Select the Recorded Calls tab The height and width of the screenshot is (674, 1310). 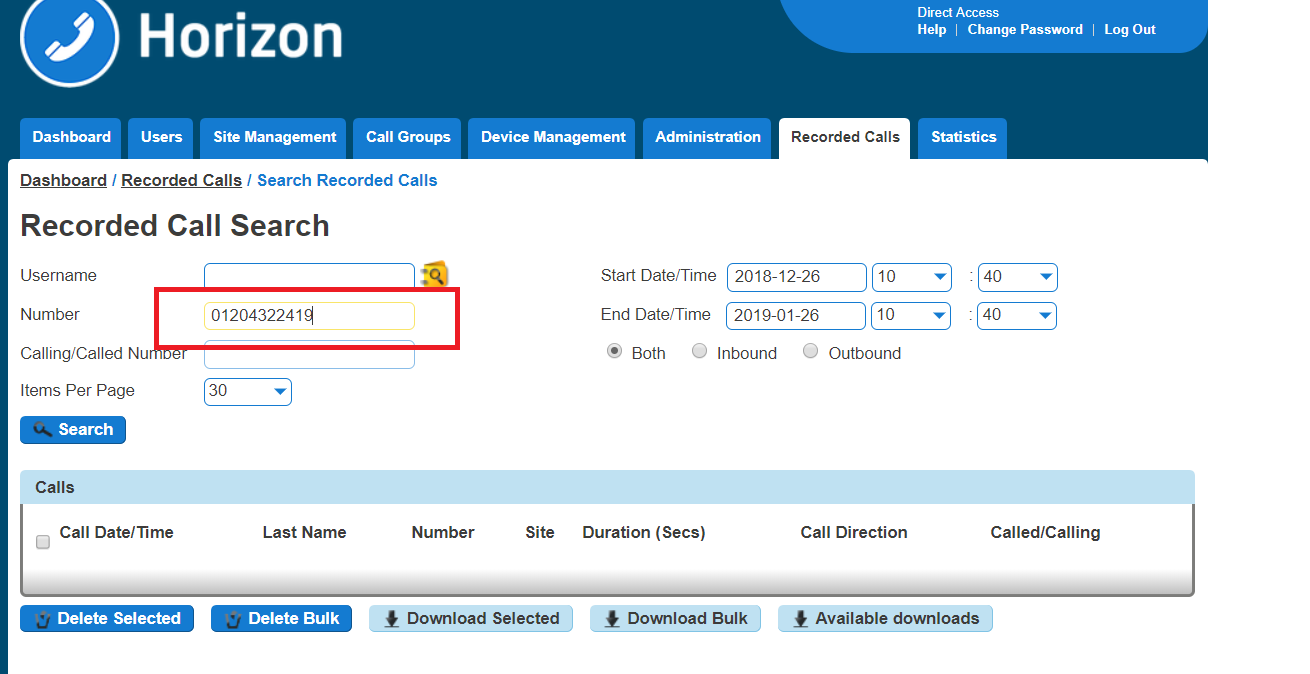[x=845, y=138]
